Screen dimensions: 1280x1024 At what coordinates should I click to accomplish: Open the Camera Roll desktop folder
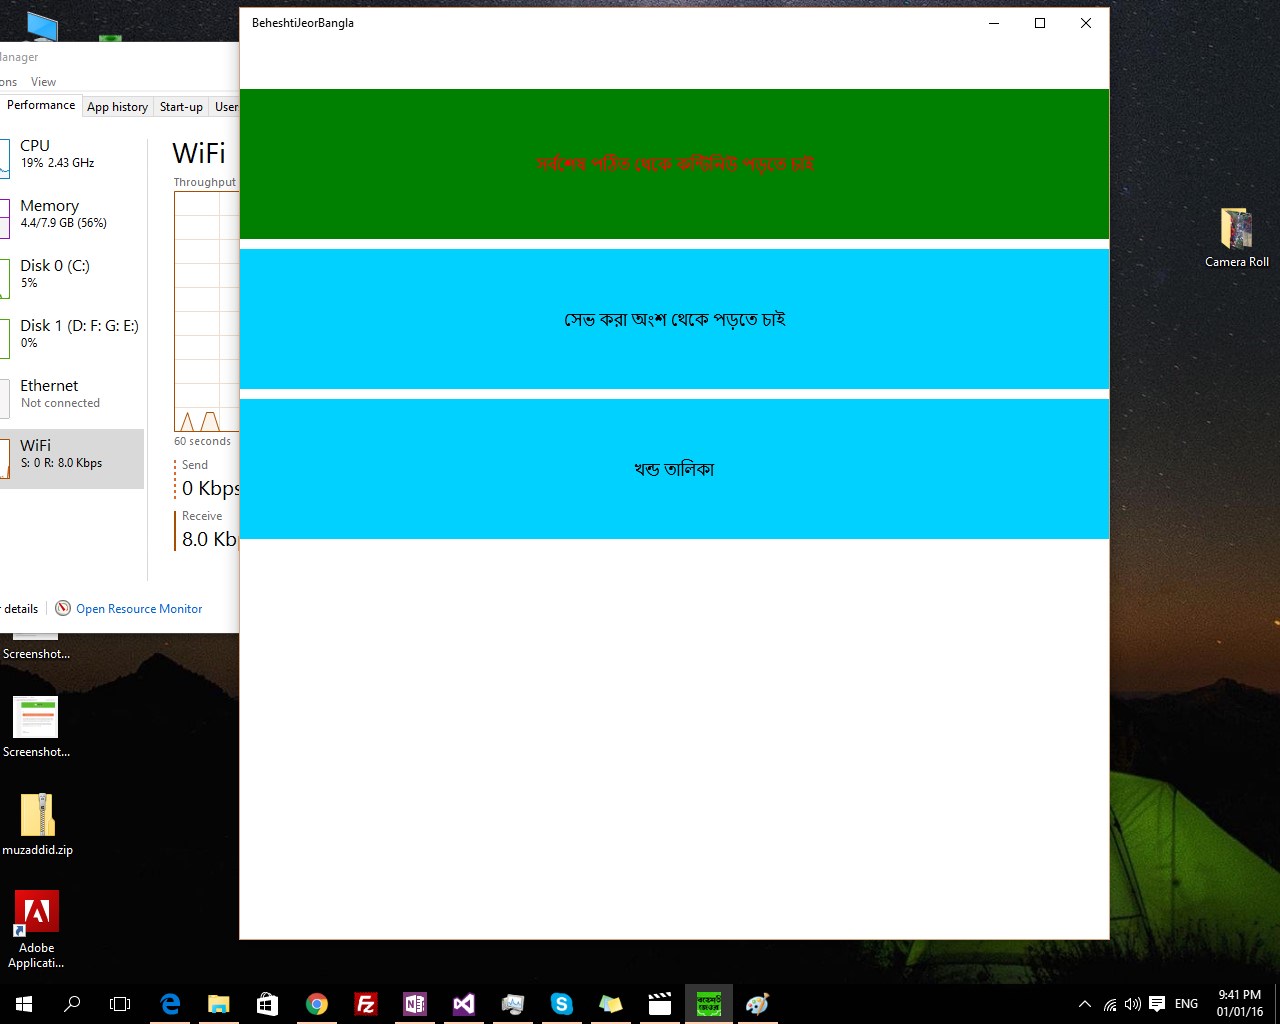click(x=1237, y=238)
